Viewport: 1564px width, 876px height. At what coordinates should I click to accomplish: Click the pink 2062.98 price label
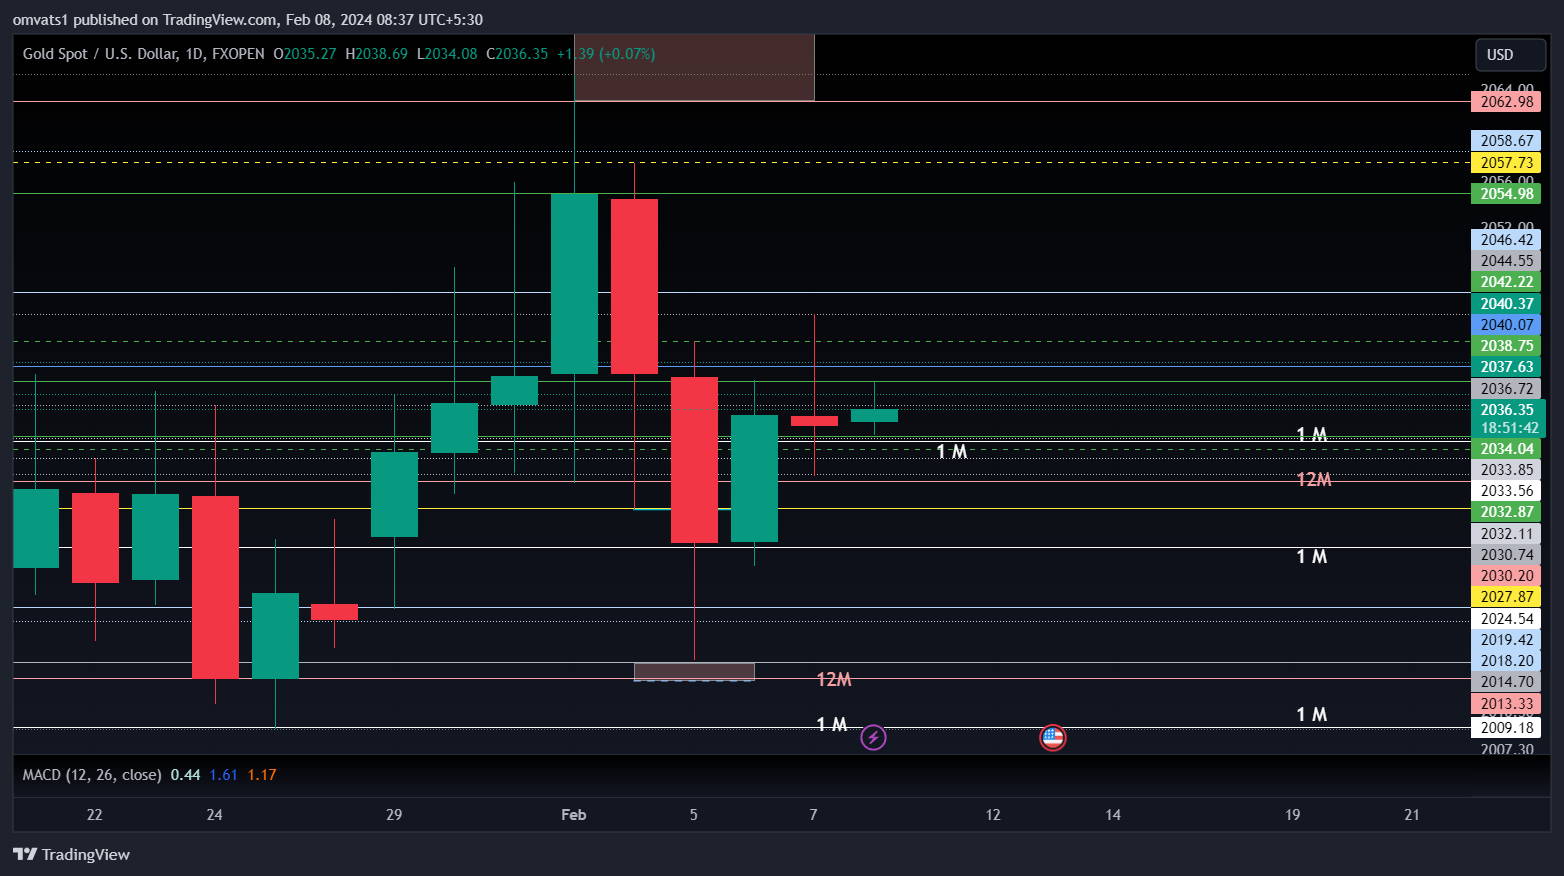pyautogui.click(x=1506, y=102)
